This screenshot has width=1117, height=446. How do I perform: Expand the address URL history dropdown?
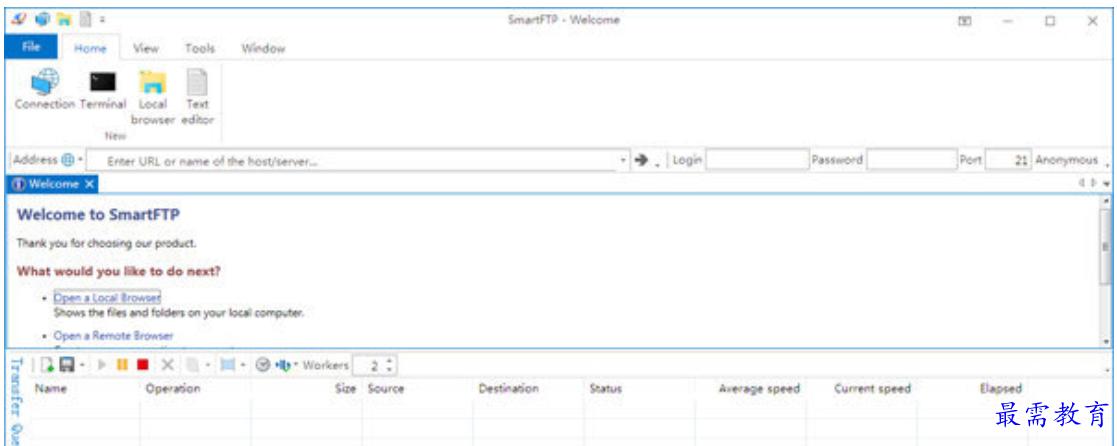pyautogui.click(x=624, y=160)
